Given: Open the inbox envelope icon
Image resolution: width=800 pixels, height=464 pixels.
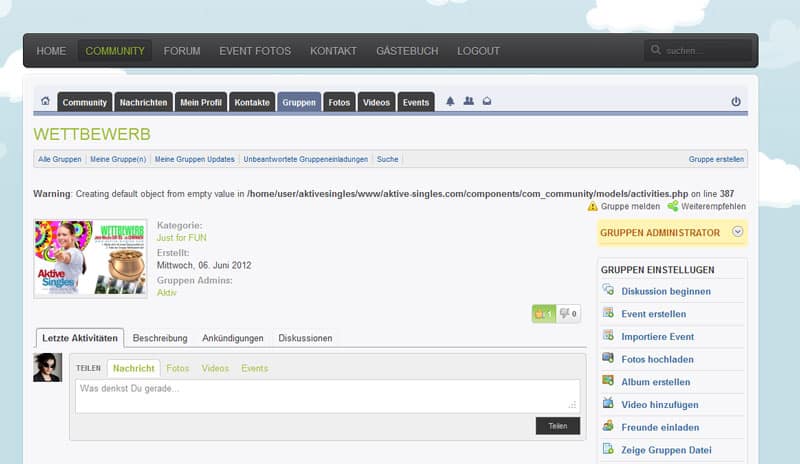Looking at the screenshot, I should tap(486, 102).
